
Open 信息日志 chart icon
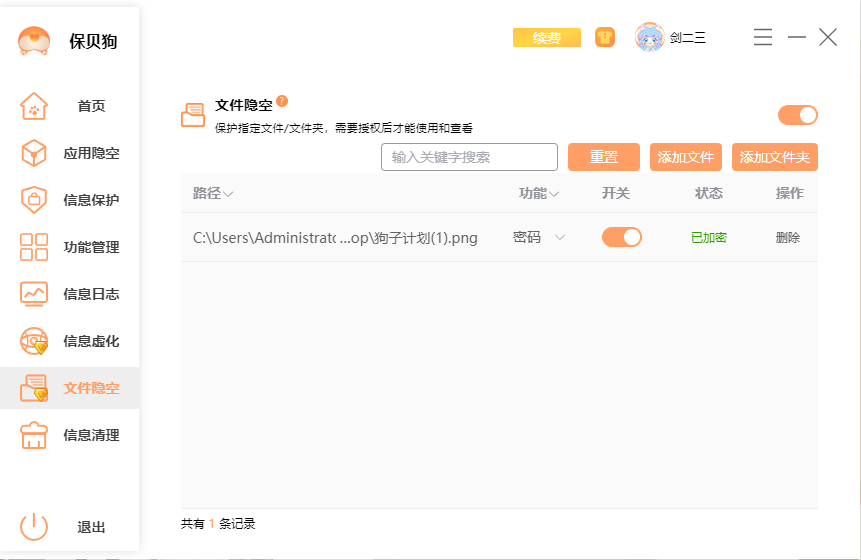(x=34, y=294)
